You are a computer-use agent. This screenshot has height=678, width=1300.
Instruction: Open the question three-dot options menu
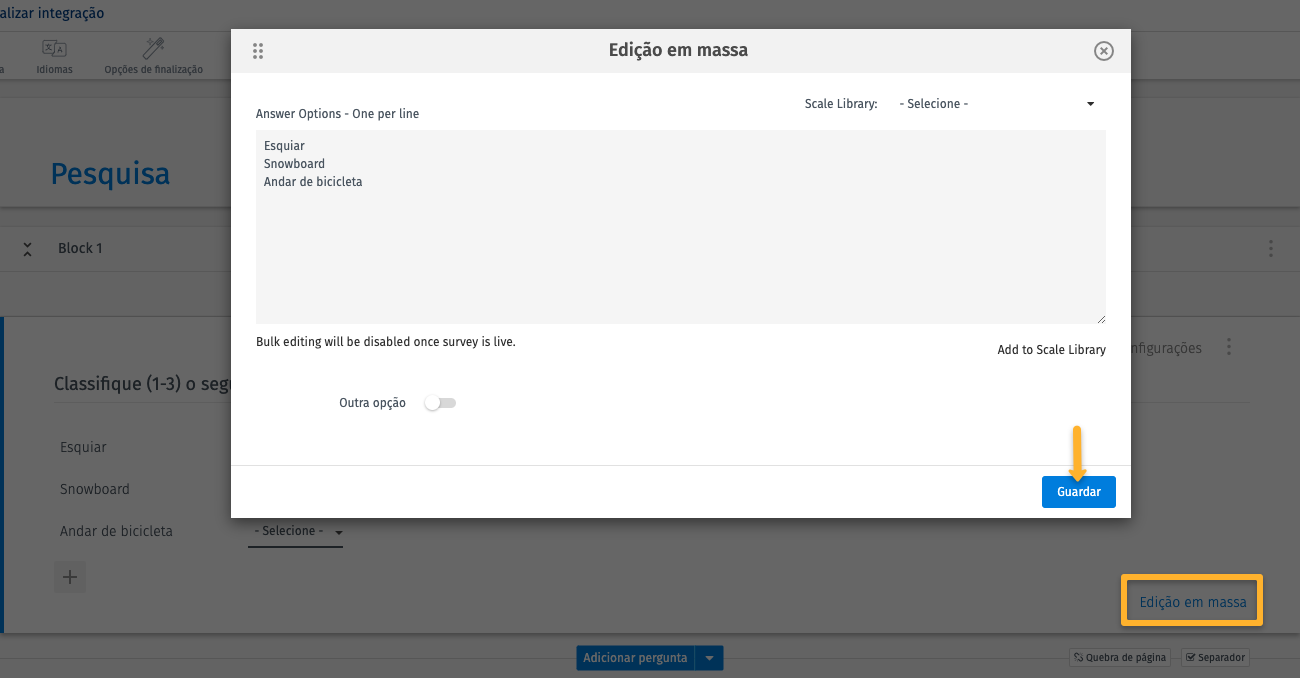click(x=1229, y=348)
